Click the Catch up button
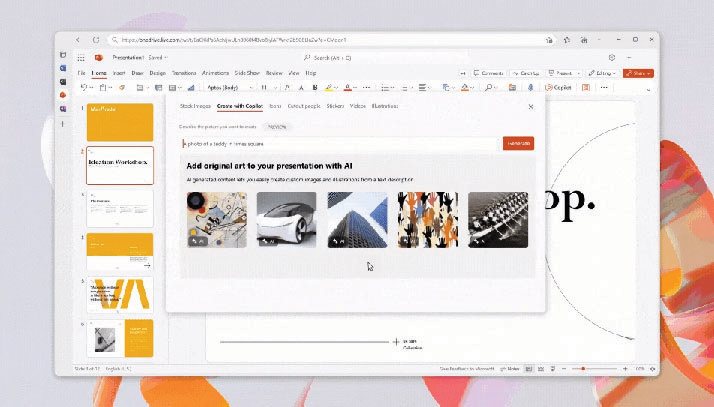The image size is (714, 407). click(529, 73)
